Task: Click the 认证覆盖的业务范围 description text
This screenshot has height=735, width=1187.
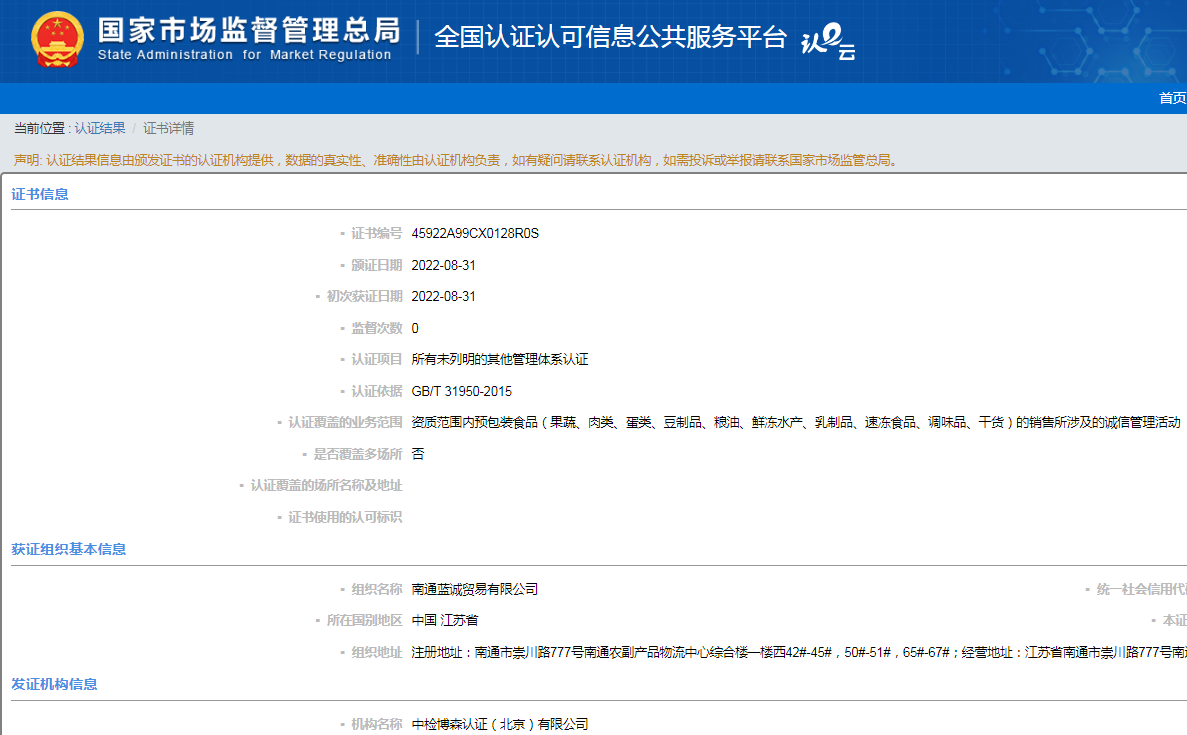Action: pos(796,422)
